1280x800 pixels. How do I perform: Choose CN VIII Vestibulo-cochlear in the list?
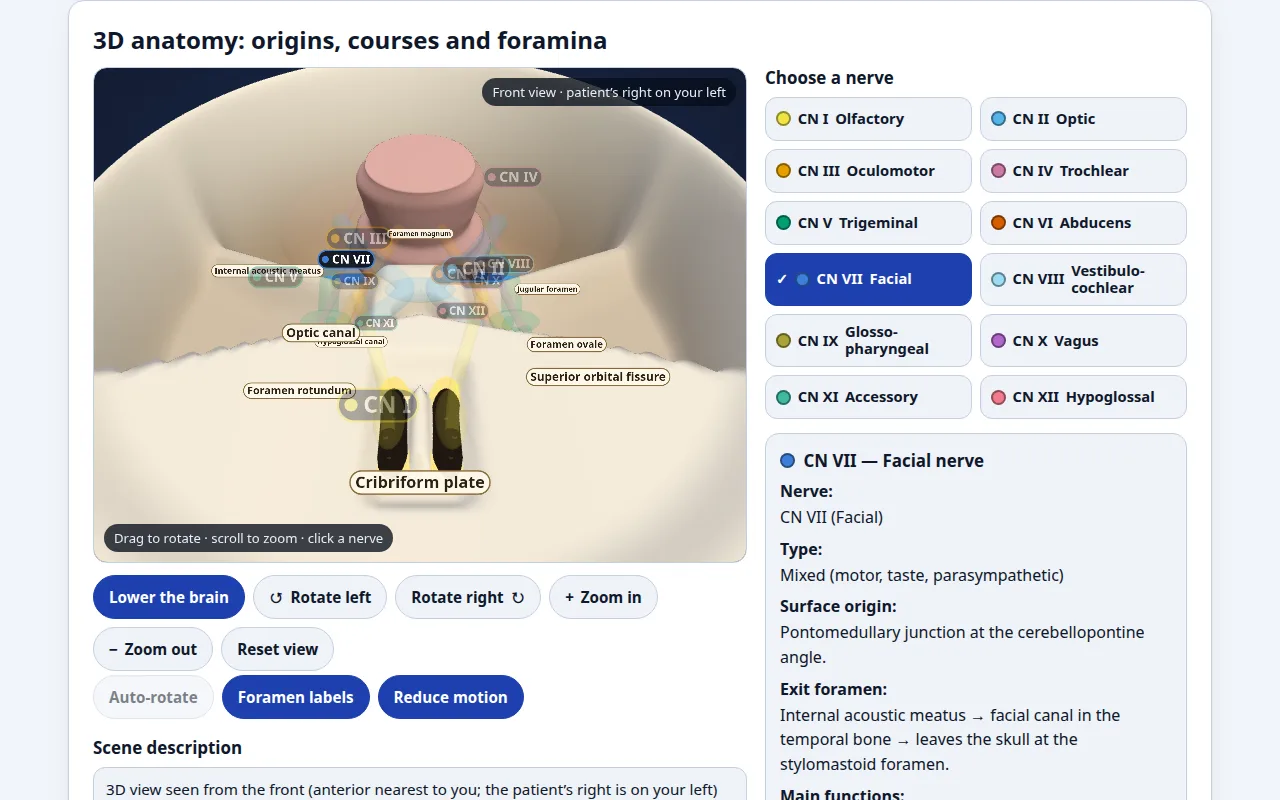[x=1083, y=279]
